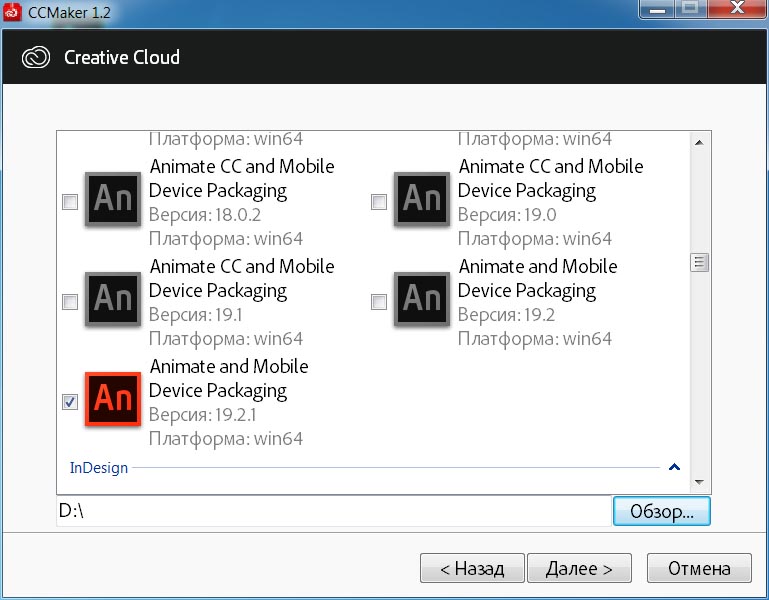Click the Animate and Mobile Device Packaging 19.2 title
The width and height of the screenshot is (769, 600).
(x=538, y=278)
